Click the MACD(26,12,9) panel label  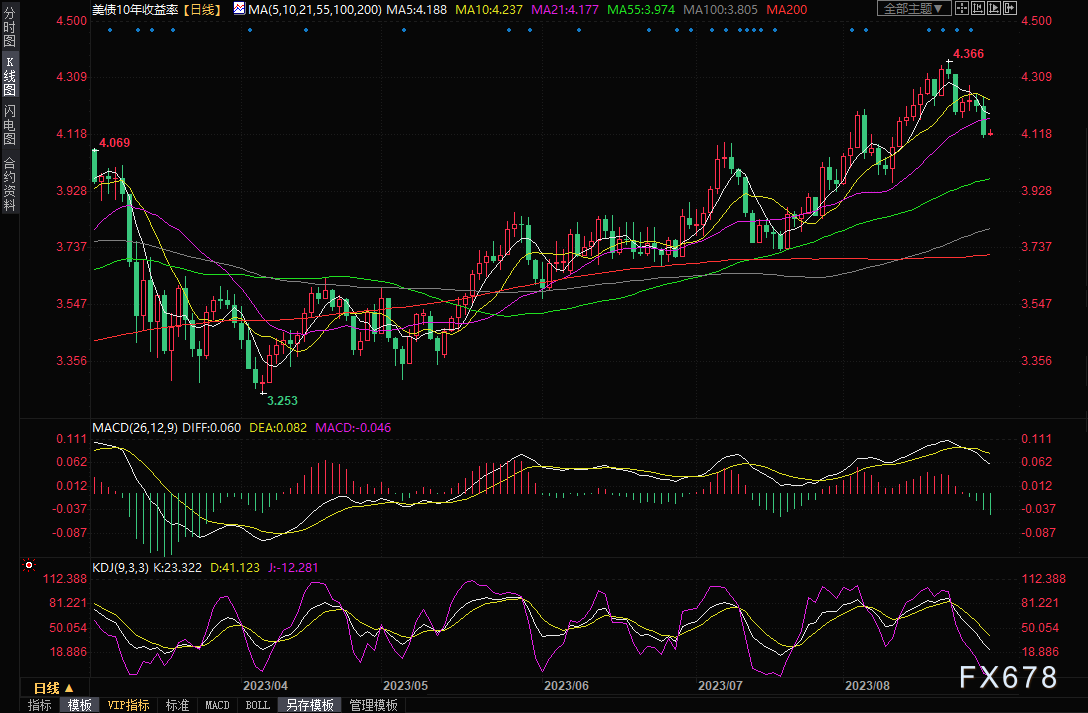point(137,427)
